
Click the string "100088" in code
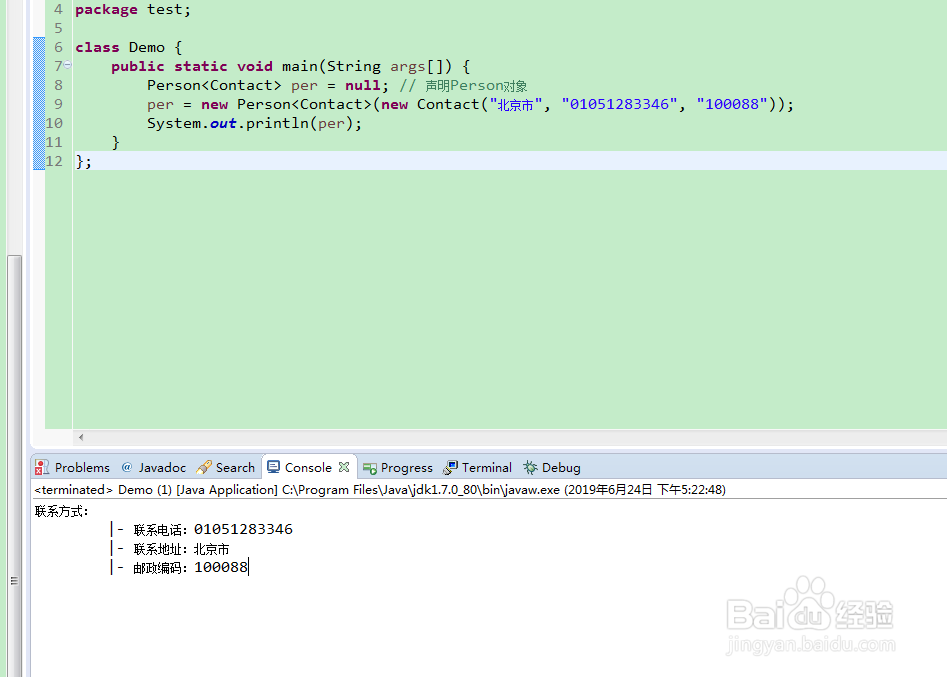[732, 104]
